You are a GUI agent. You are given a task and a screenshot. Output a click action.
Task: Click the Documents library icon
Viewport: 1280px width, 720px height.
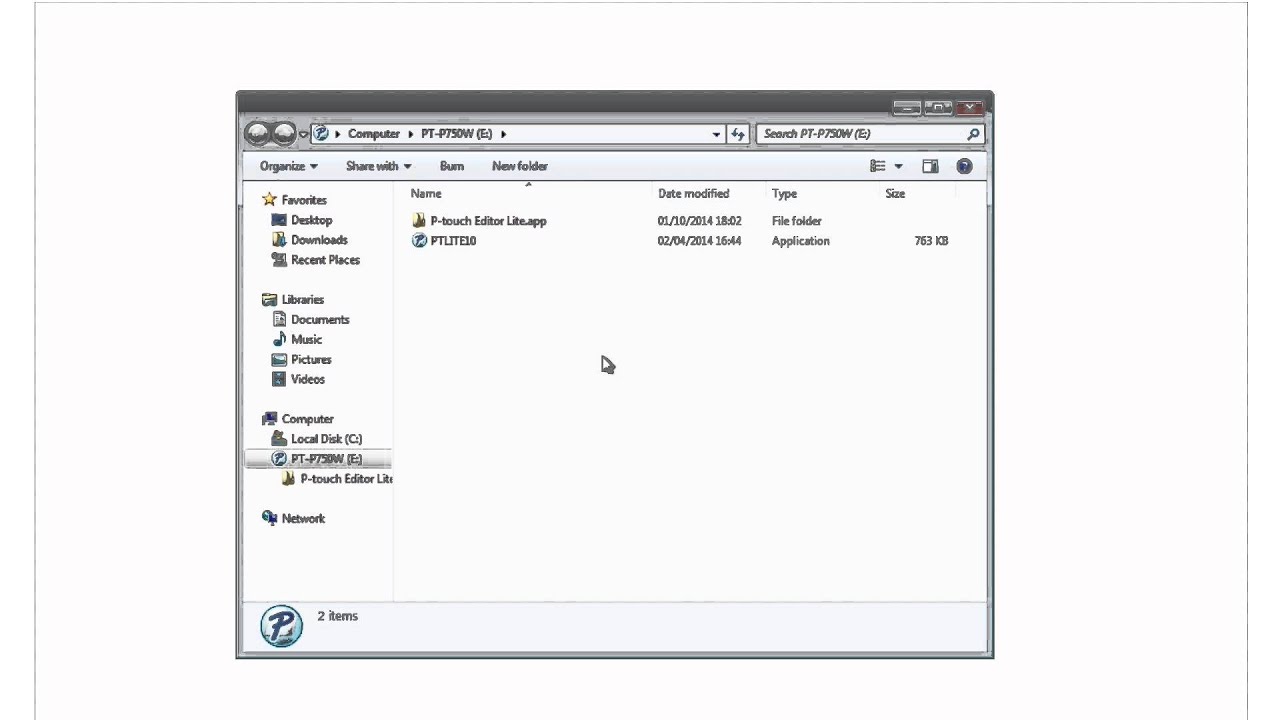279,319
